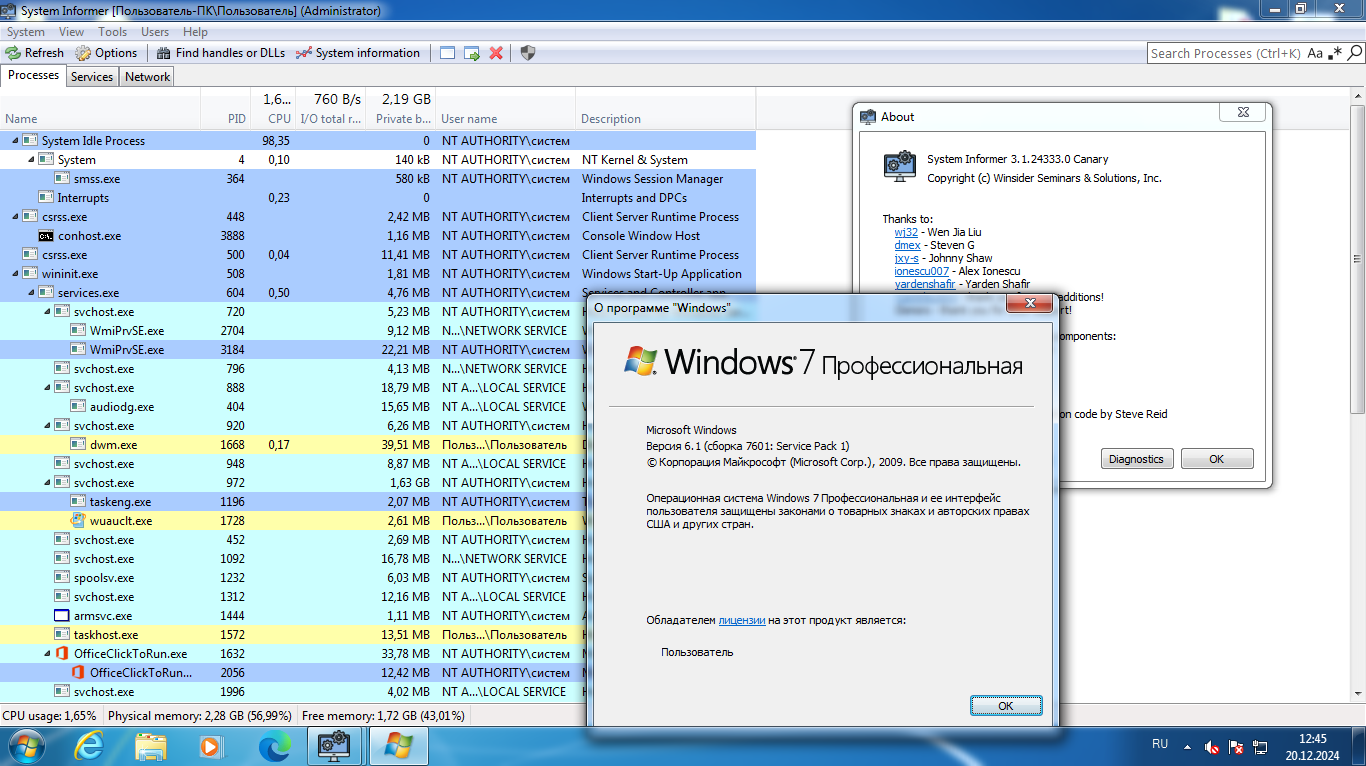Open System information graph window

pyautogui.click(x=358, y=53)
